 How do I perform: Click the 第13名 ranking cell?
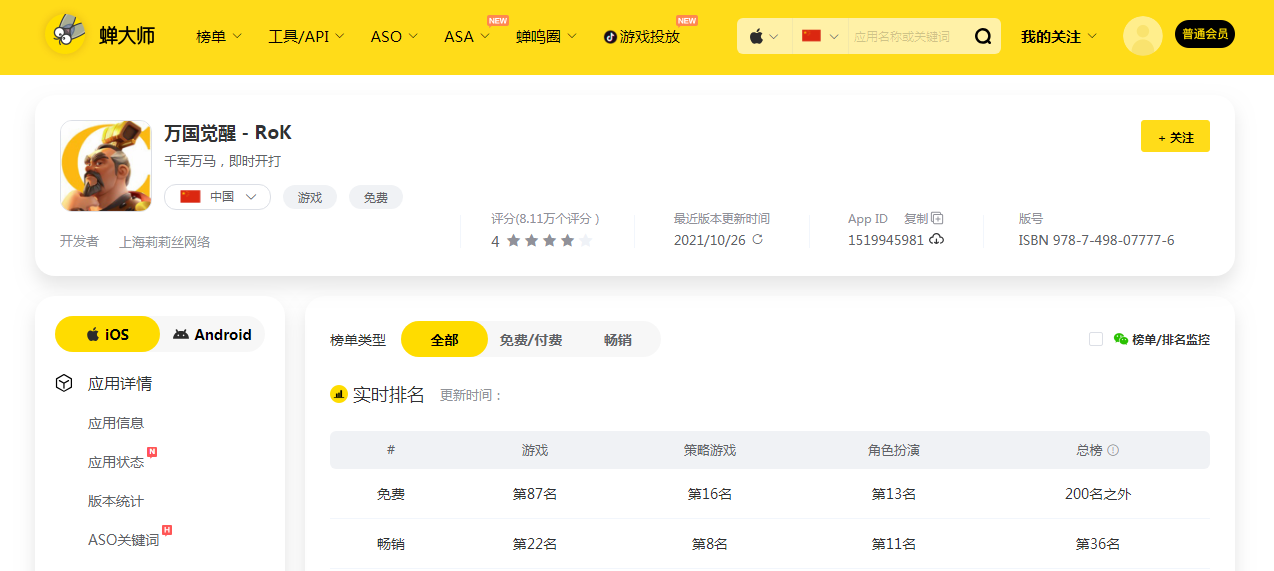point(894,494)
